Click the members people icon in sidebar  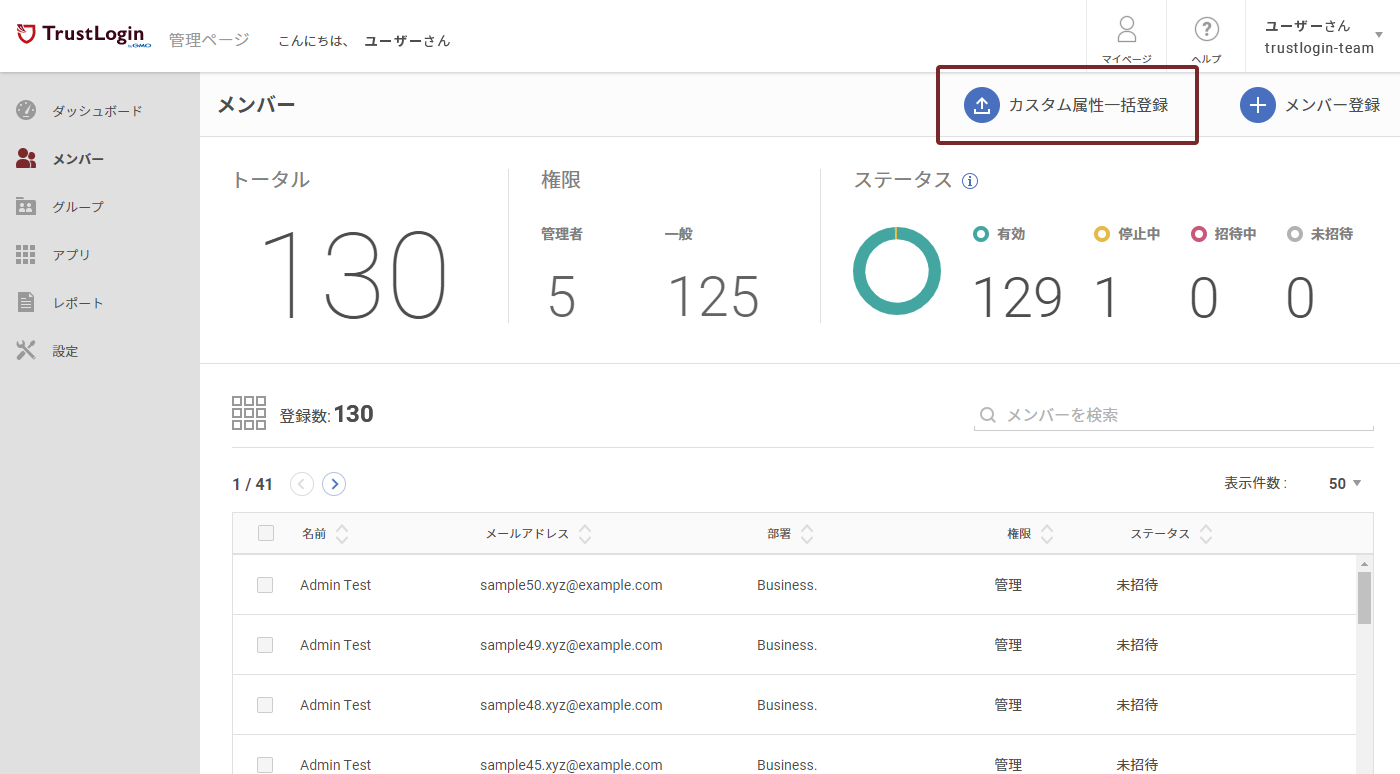pyautogui.click(x=26, y=158)
